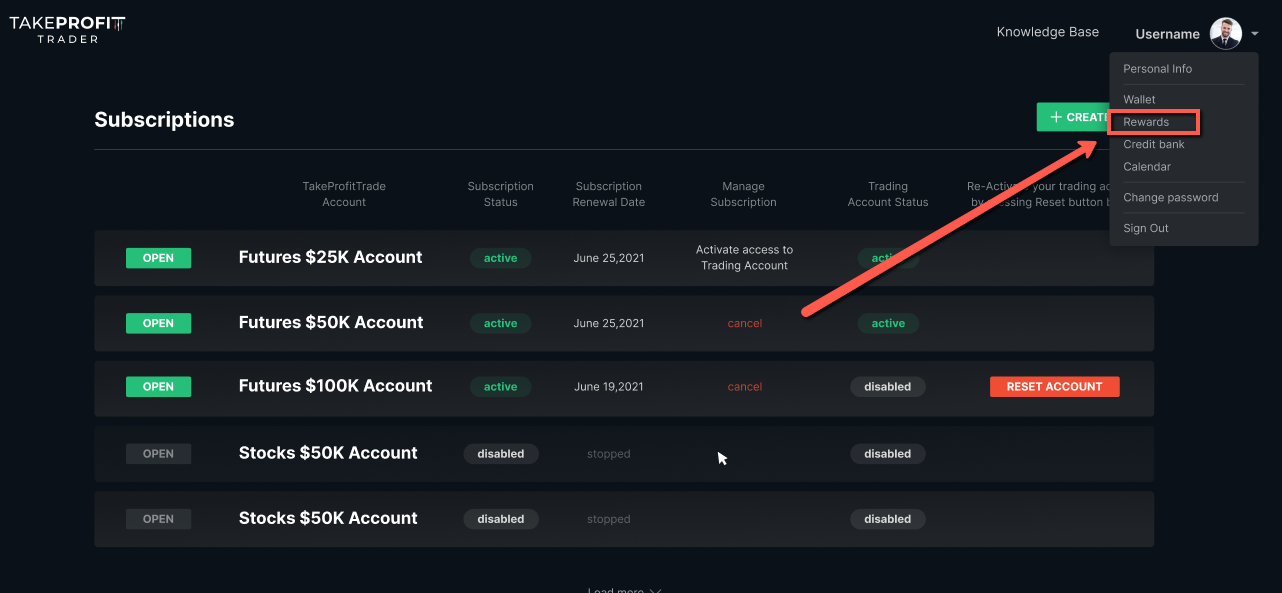Viewport: 1282px width, 593px height.
Task: Click June 25,2021 date for Futures $25K
Action: [608, 258]
